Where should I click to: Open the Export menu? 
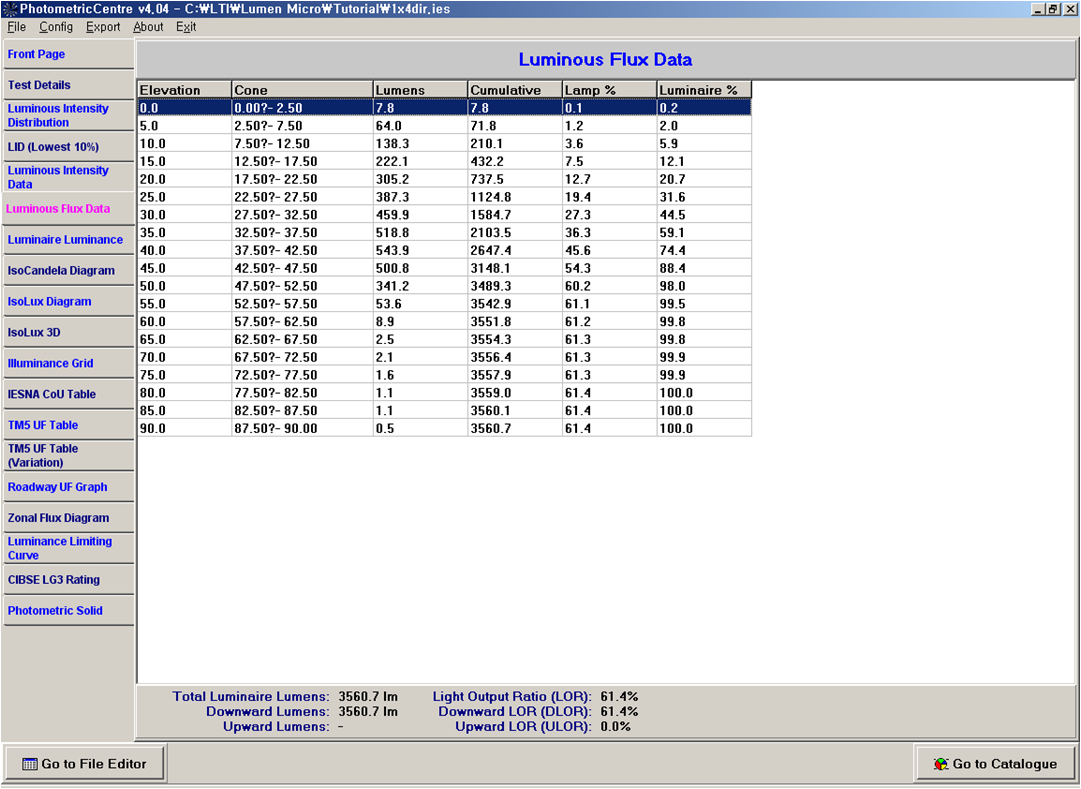[x=103, y=27]
